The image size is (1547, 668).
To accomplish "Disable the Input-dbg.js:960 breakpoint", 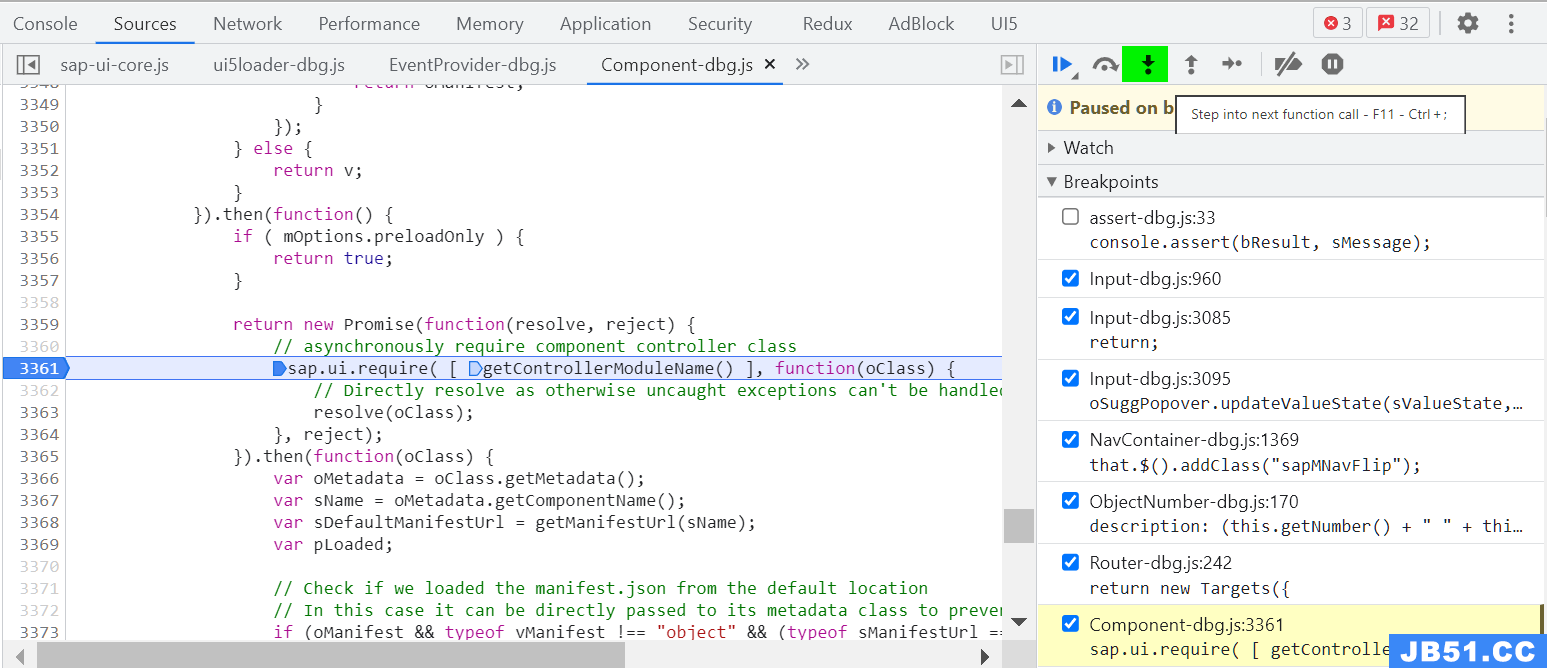I will click(x=1070, y=277).
